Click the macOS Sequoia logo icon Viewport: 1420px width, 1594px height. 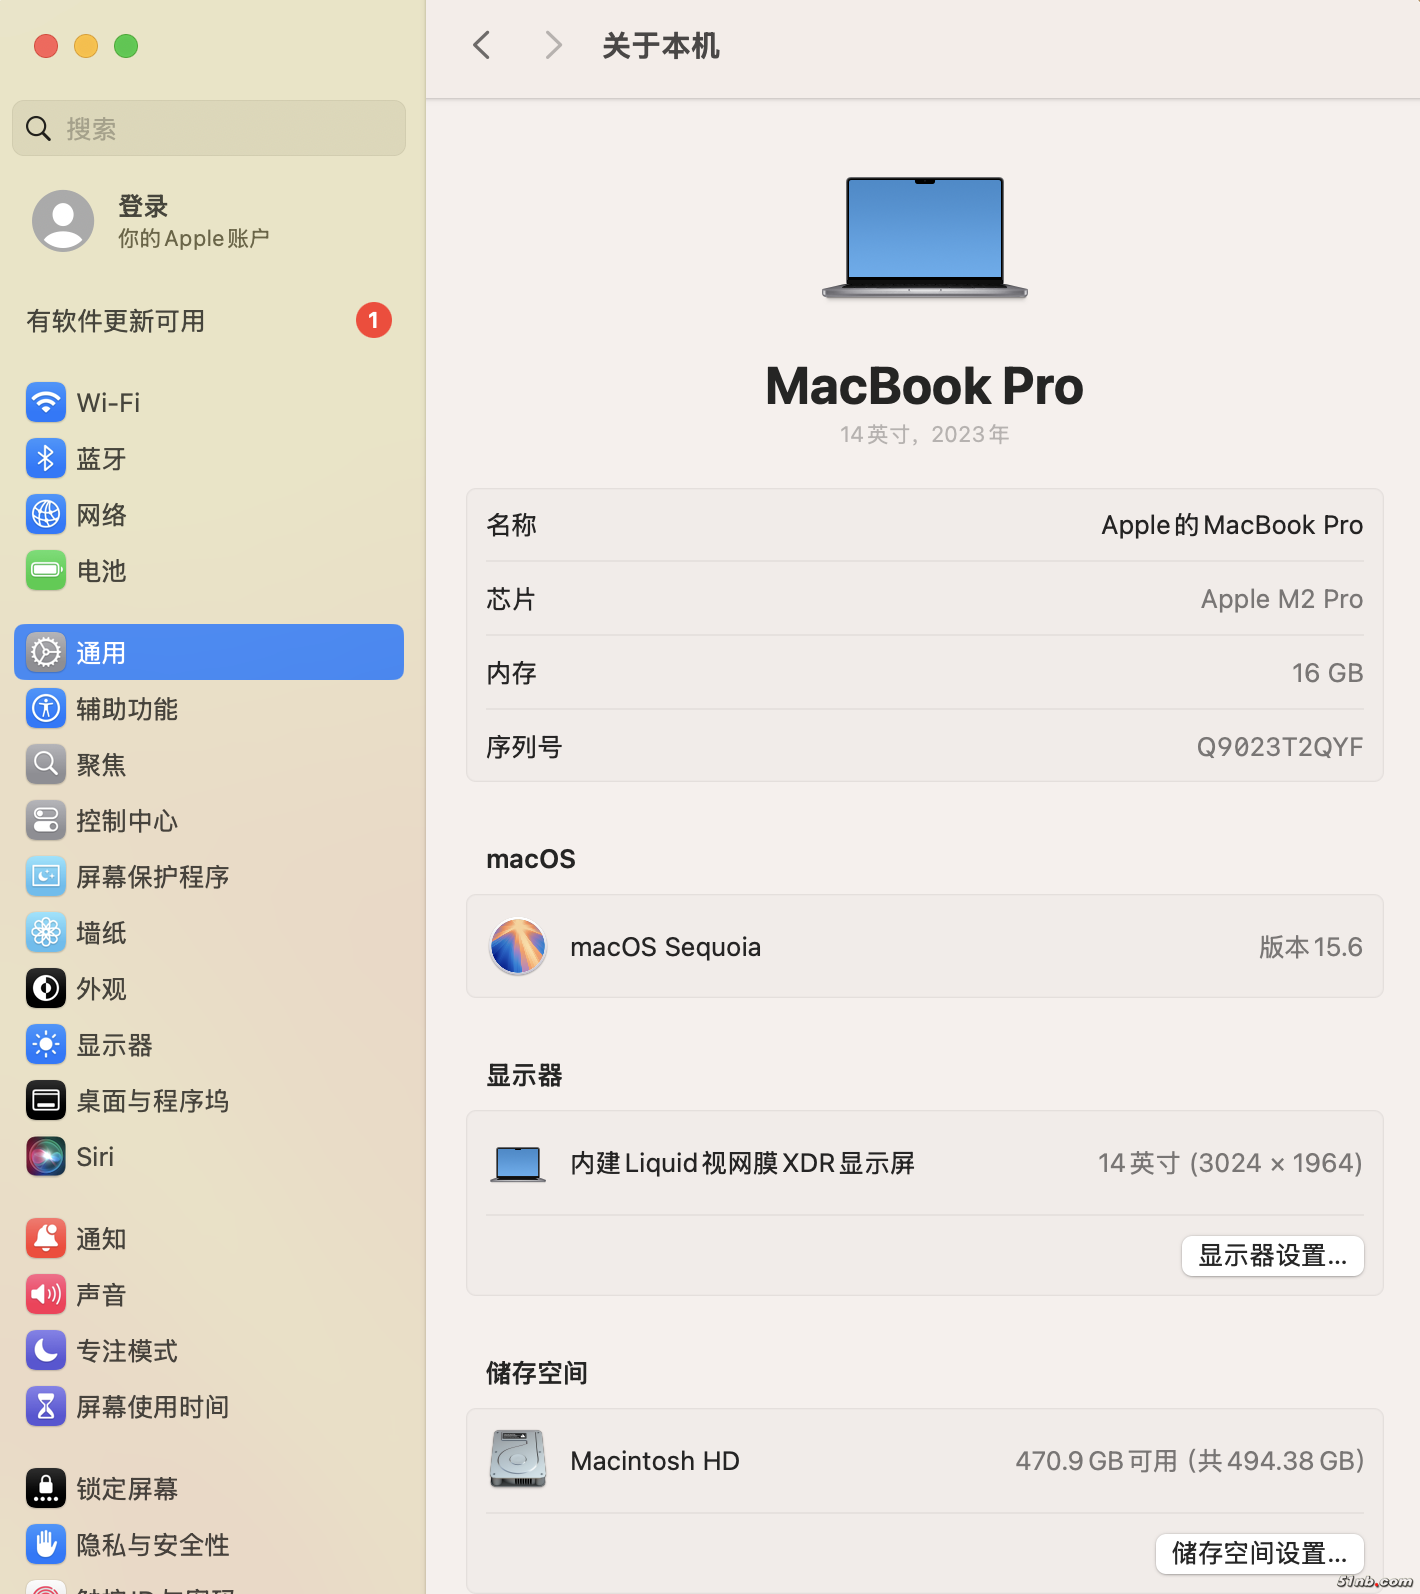[518, 946]
